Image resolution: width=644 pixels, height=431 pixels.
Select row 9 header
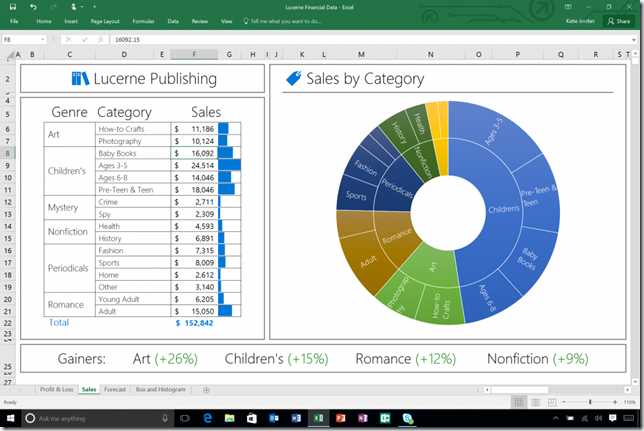(x=7, y=165)
